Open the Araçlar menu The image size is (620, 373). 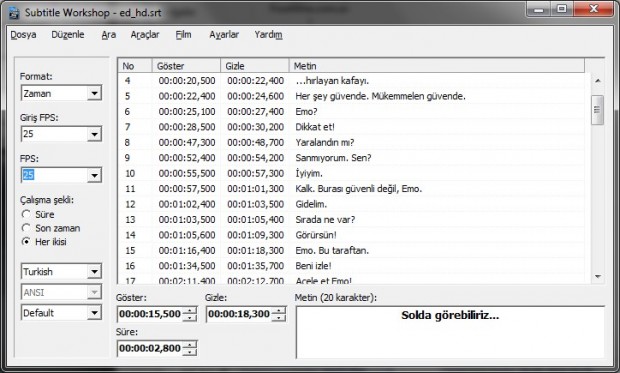click(145, 35)
